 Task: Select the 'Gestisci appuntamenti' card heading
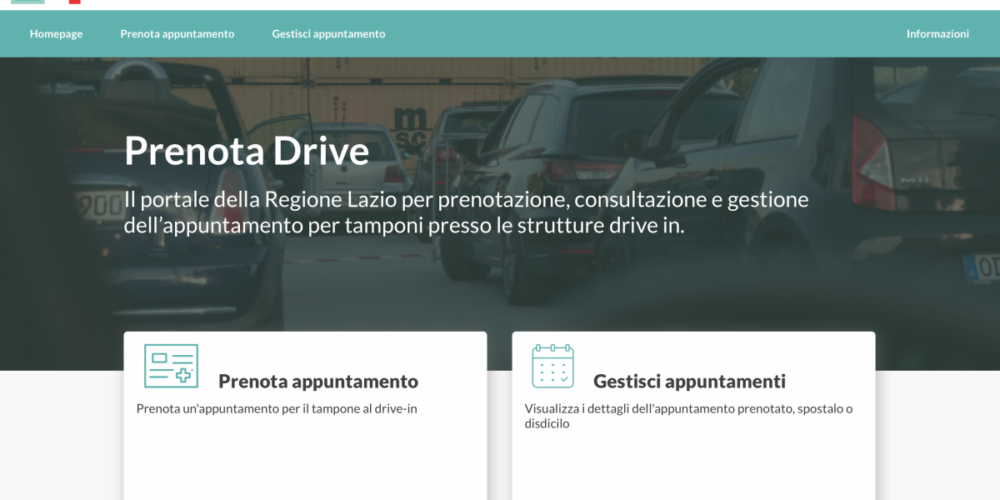tap(689, 381)
